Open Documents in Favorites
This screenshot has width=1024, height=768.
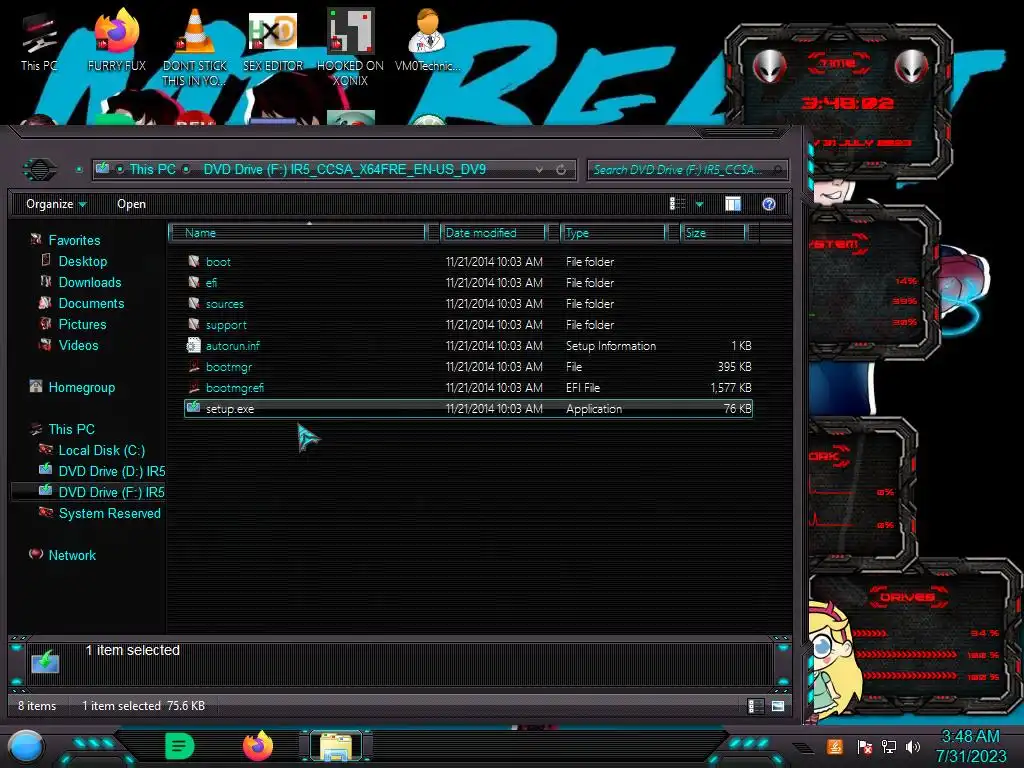(91, 303)
